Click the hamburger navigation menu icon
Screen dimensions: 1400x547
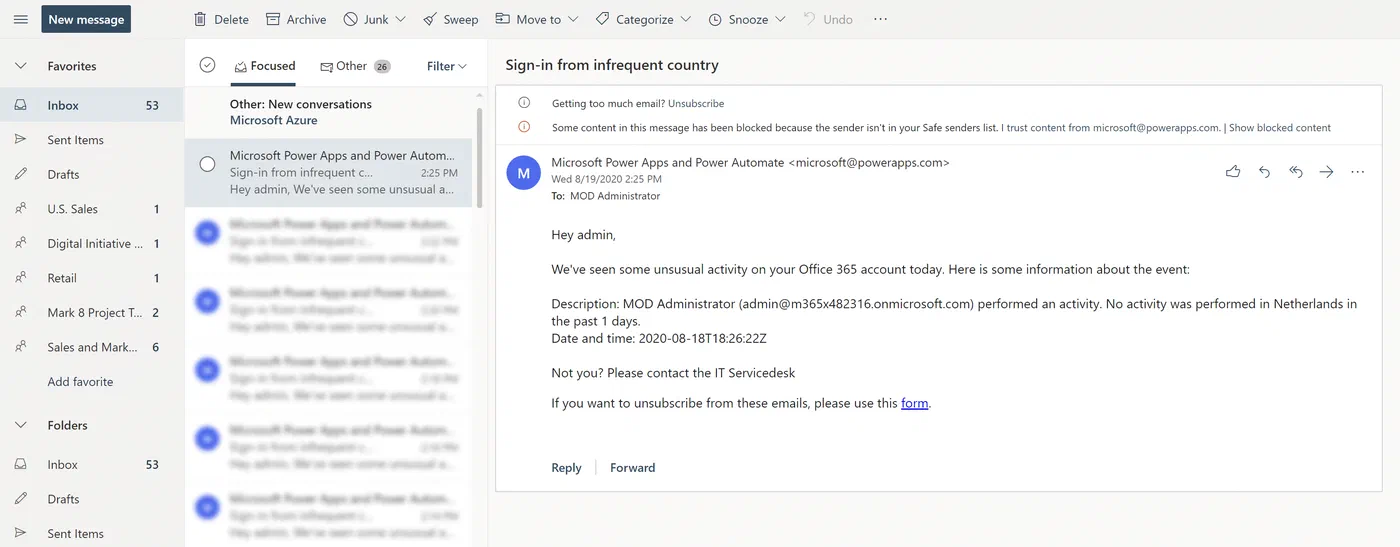tap(20, 19)
